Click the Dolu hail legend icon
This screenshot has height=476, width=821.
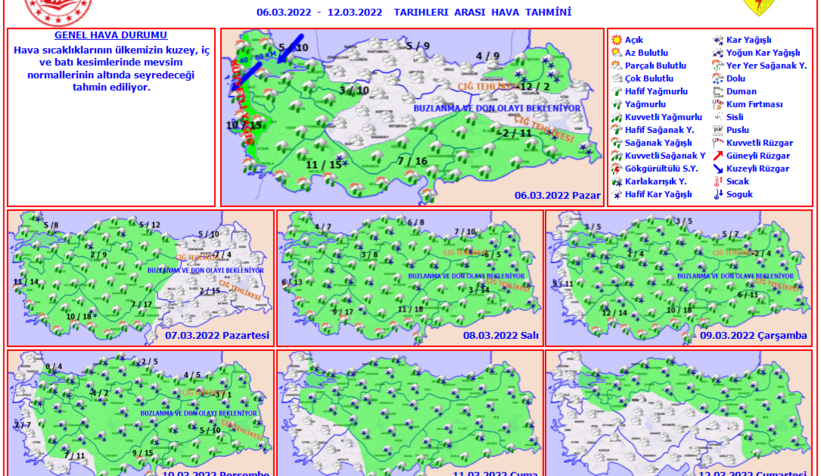coord(718,79)
